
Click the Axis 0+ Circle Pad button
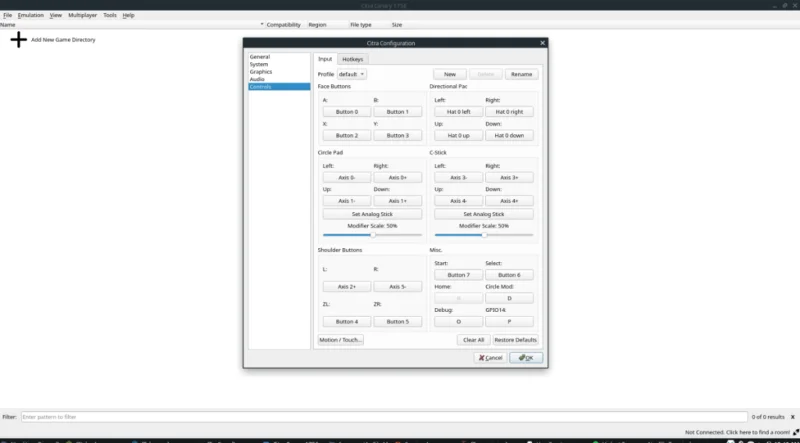tap(397, 178)
